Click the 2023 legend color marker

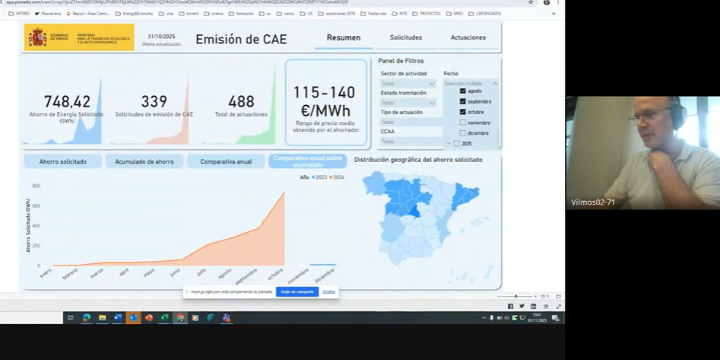(x=313, y=177)
